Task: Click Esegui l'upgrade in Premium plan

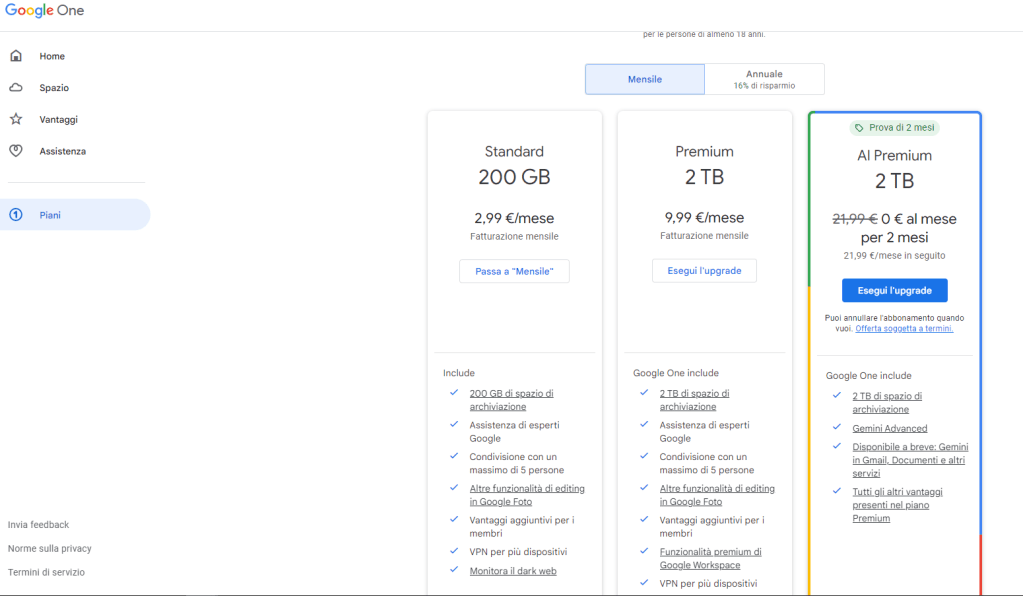Action: (x=704, y=271)
